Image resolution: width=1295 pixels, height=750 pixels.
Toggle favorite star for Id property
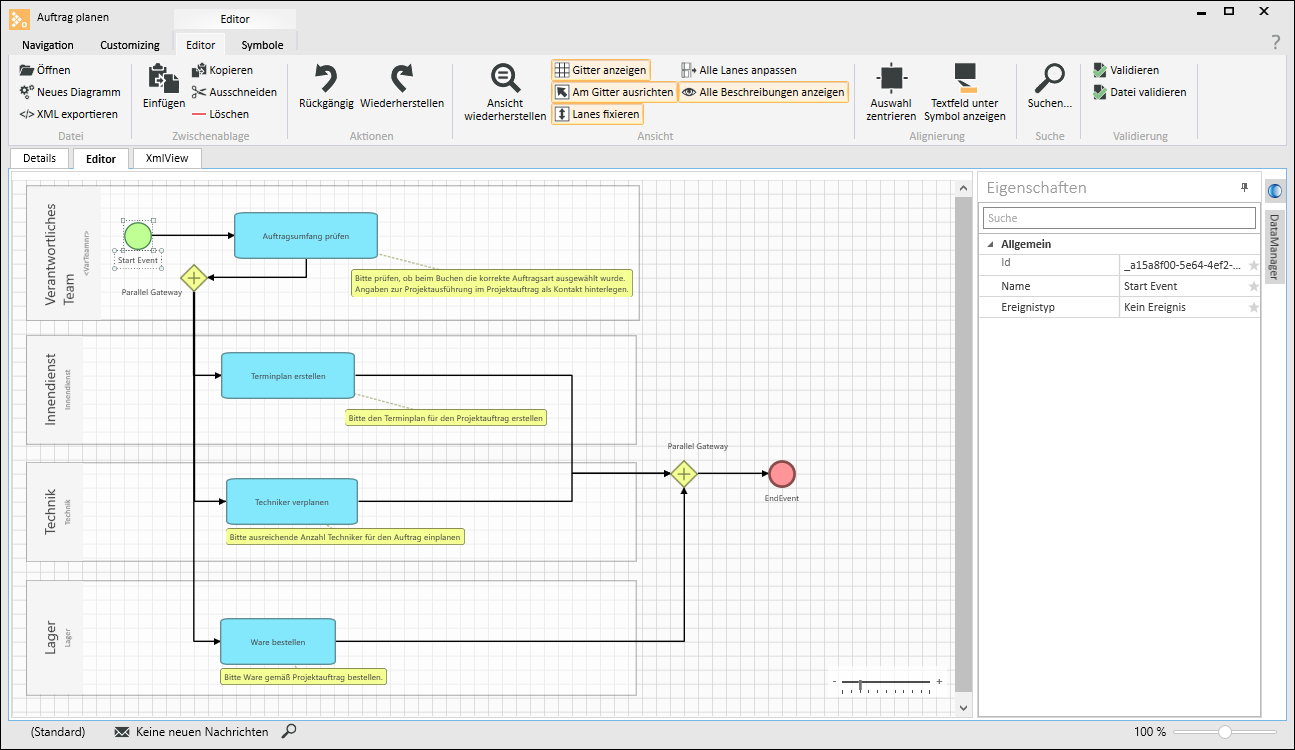[1253, 265]
